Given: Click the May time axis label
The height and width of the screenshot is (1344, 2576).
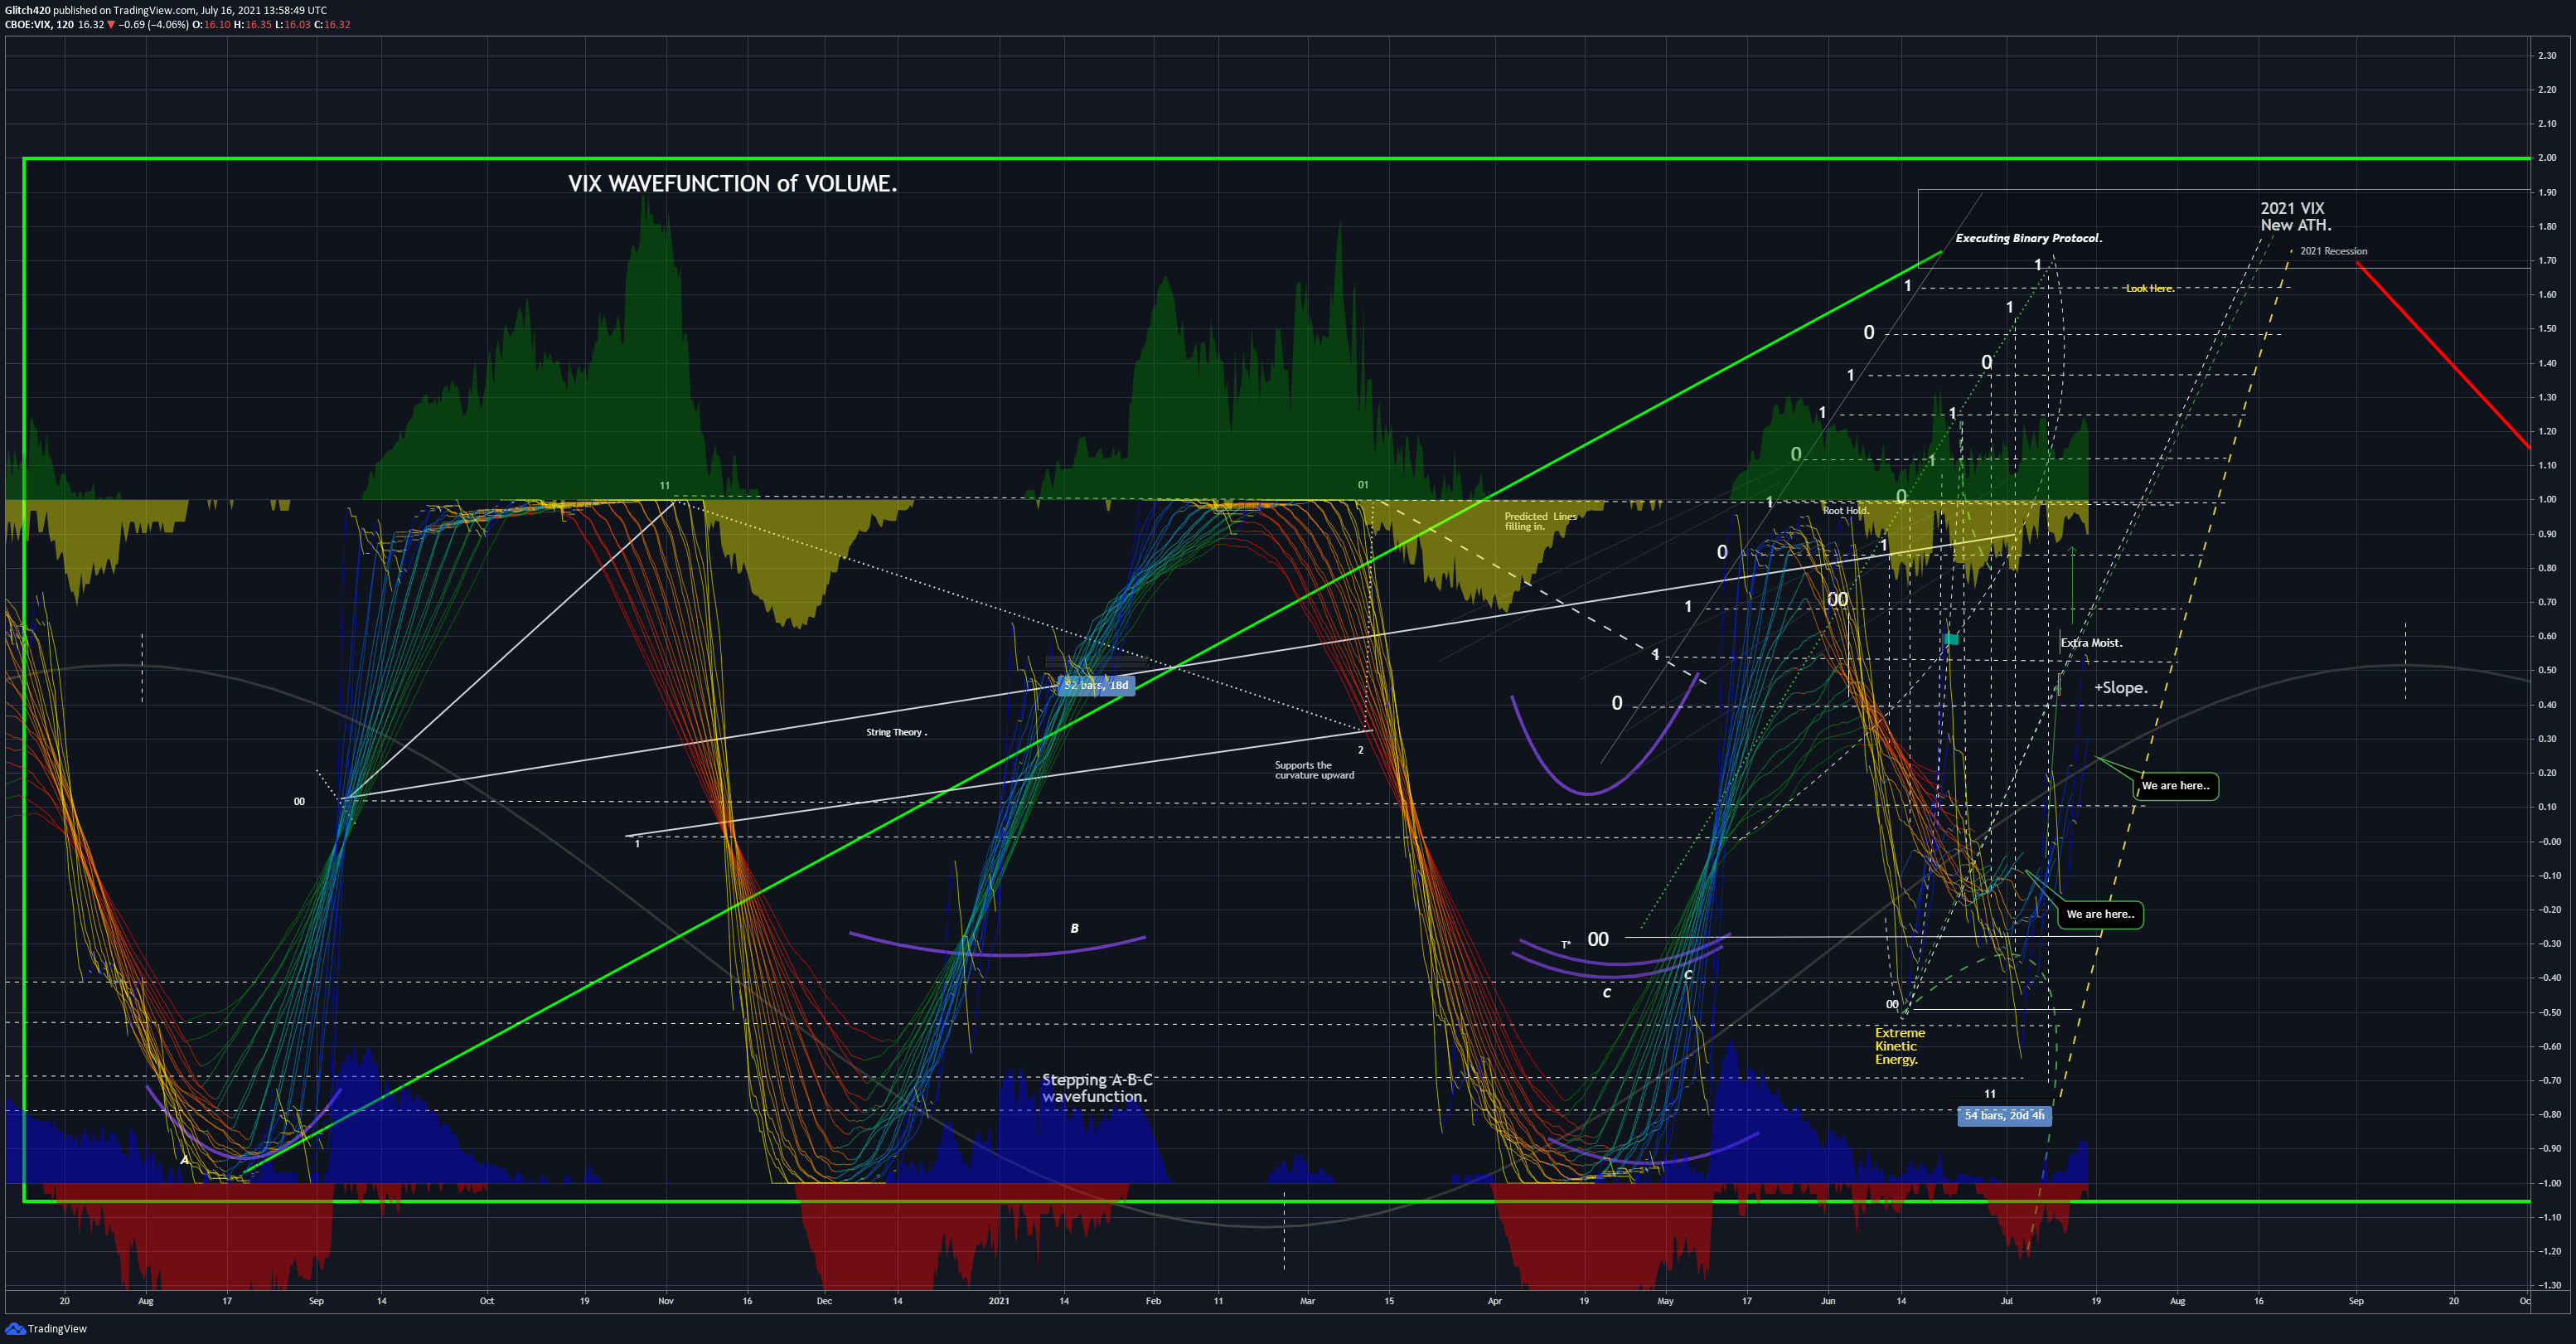Looking at the screenshot, I should (1665, 1301).
